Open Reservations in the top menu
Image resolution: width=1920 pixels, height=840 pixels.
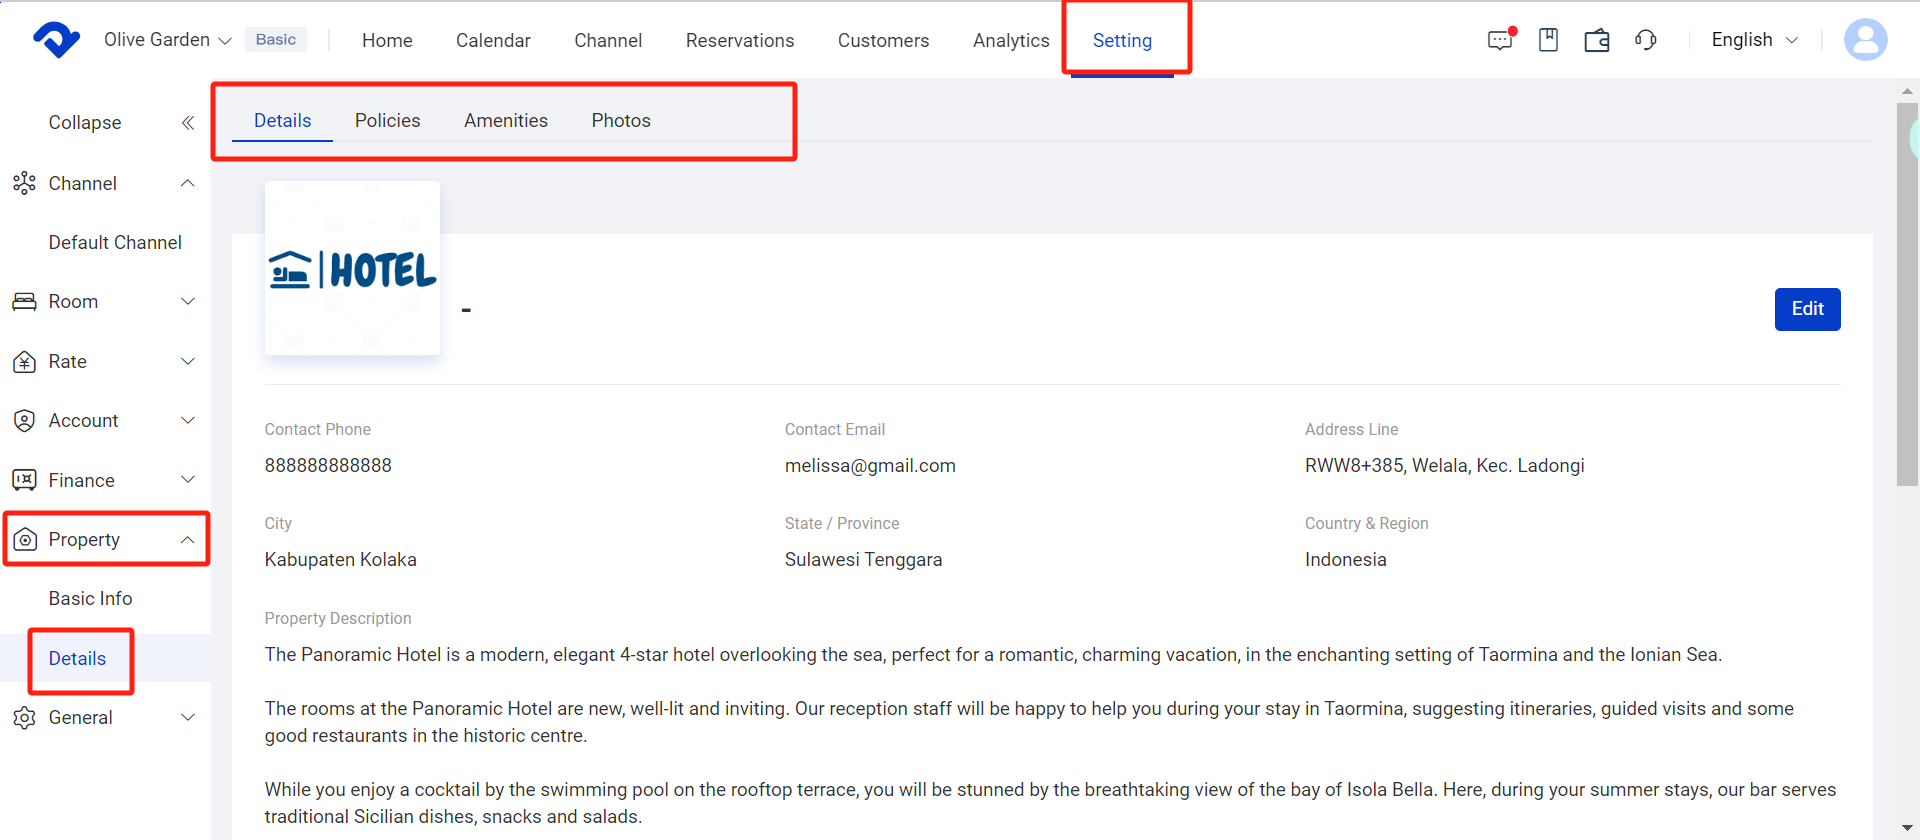tap(739, 41)
